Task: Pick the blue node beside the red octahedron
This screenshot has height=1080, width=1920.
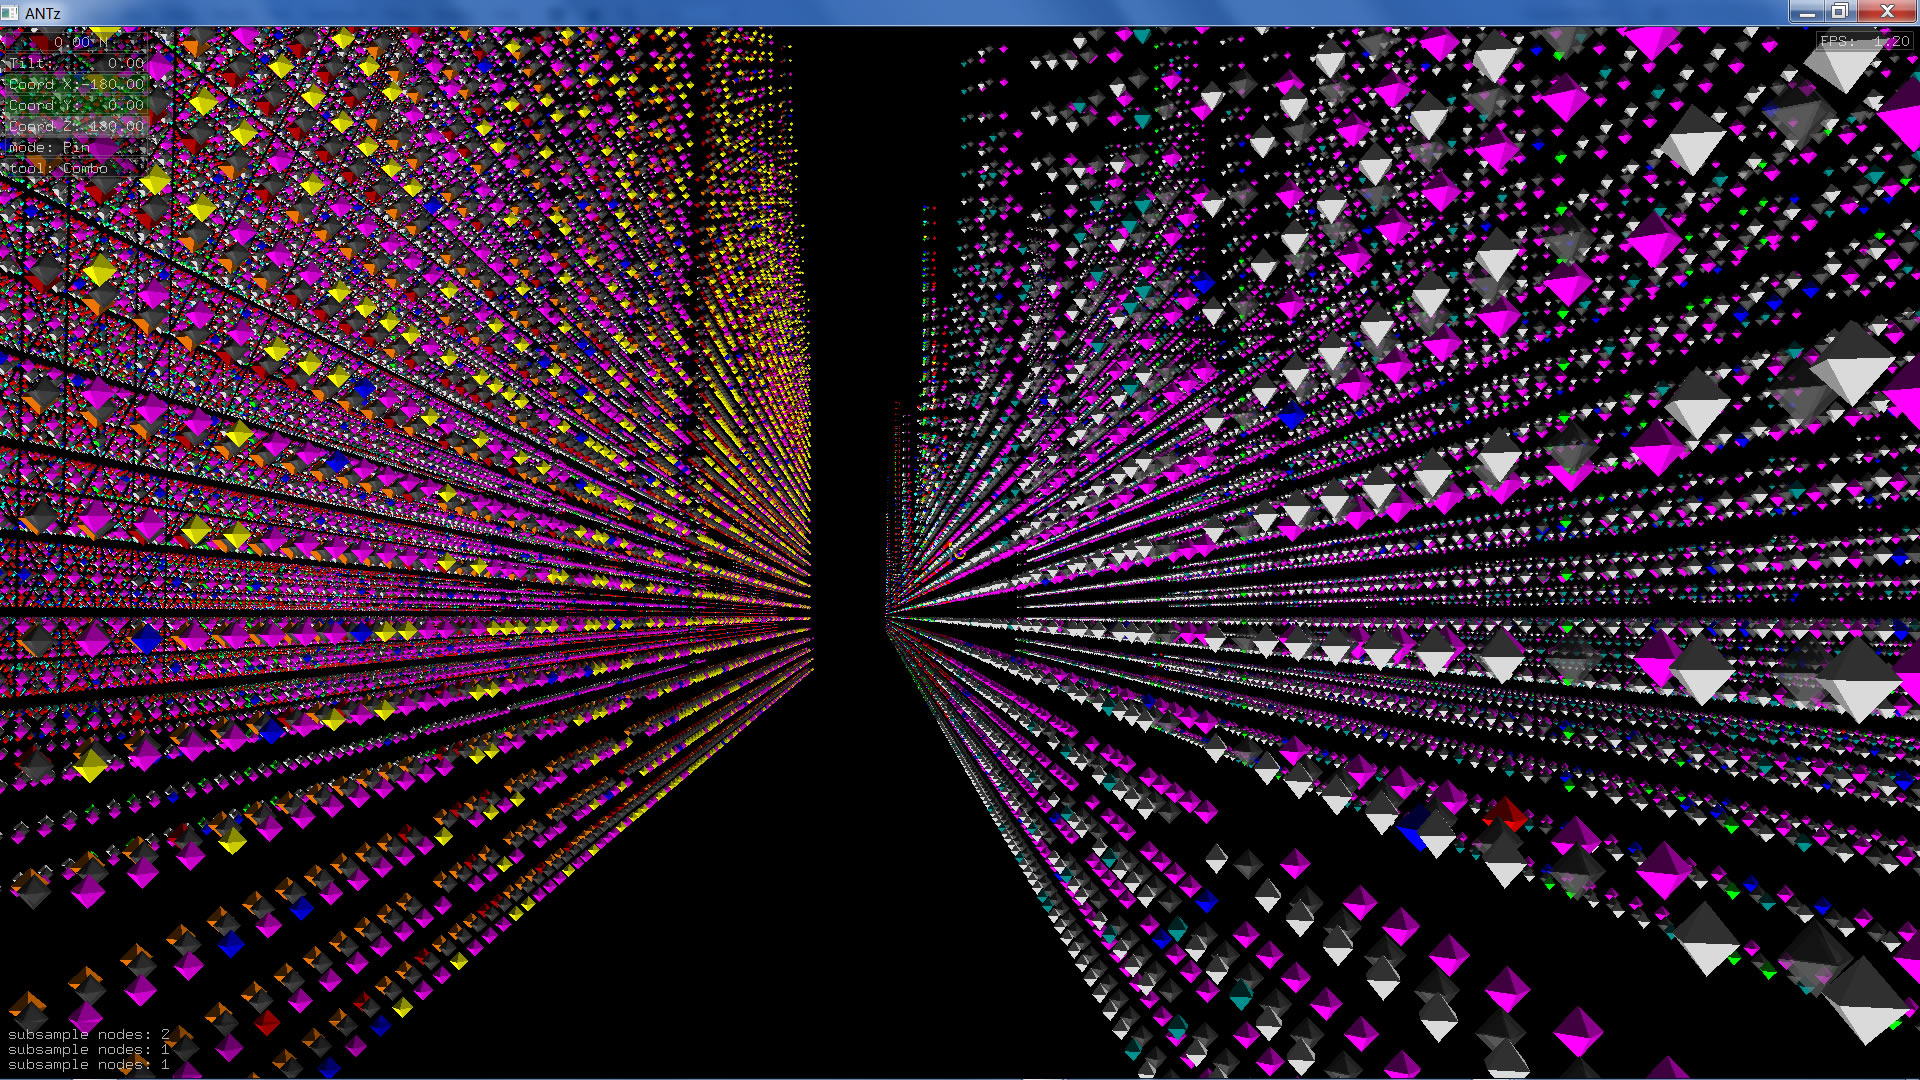Action: tap(1415, 829)
